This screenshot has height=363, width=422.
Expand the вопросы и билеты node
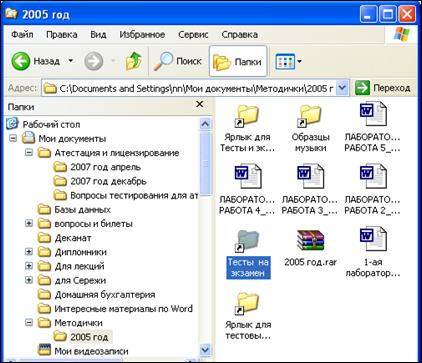pos(29,223)
